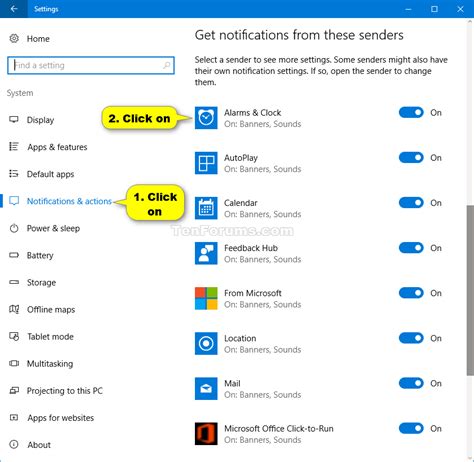
Task: Click the AutoPlay app icon
Action: (x=206, y=163)
